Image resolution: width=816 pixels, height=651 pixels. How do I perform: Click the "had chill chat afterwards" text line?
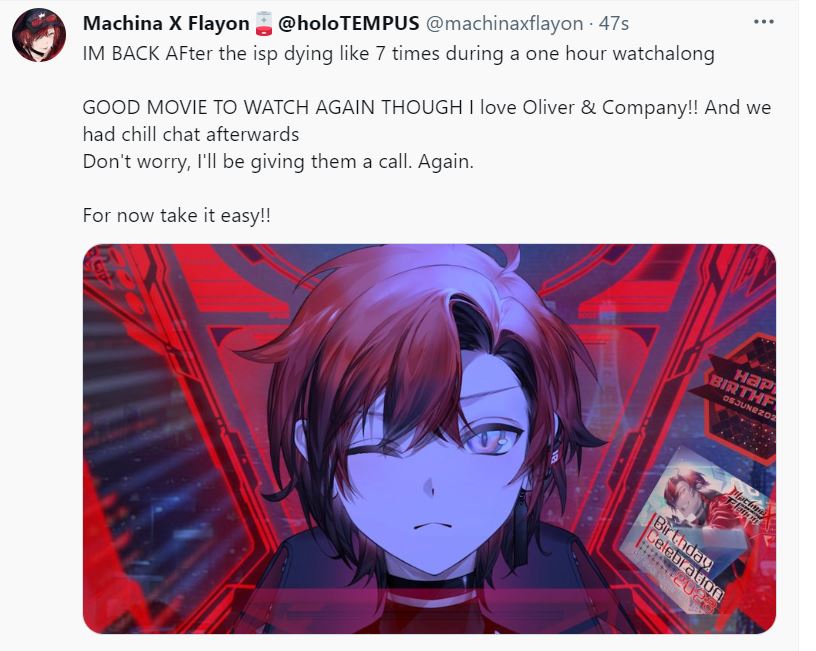tap(191, 134)
